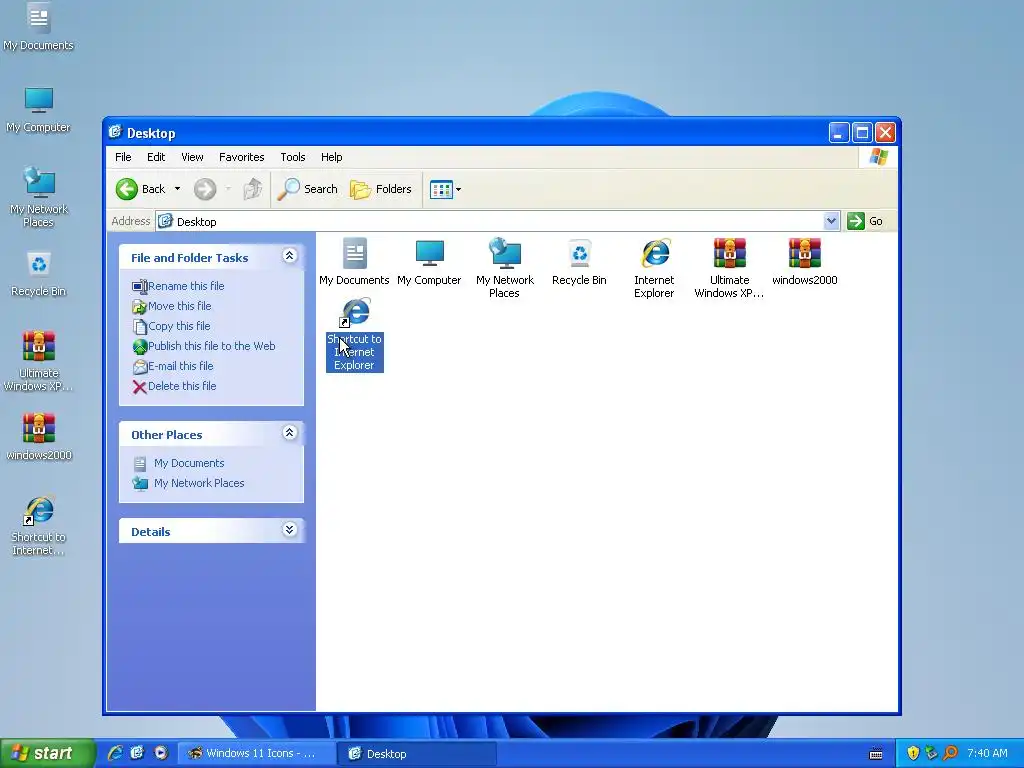This screenshot has width=1024, height=768.
Task: Launch Windows Media Player from Quick Launch
Action: coord(160,753)
